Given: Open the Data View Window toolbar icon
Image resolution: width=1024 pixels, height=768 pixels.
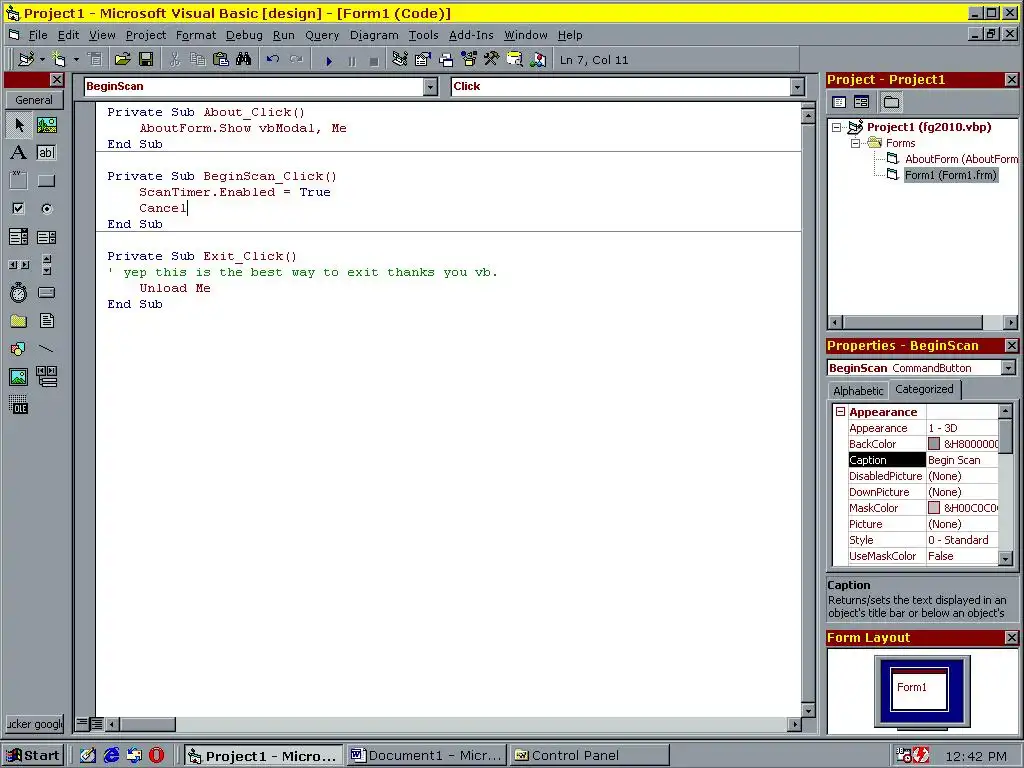Looking at the screenshot, I should (515, 60).
